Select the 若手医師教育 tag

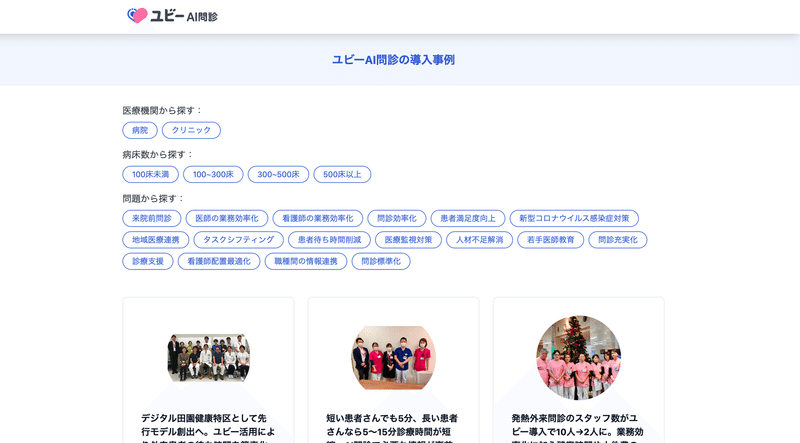551,239
